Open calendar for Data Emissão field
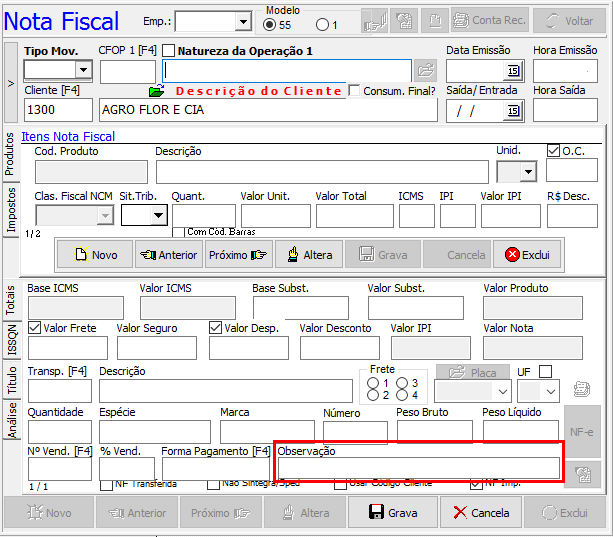 click(x=514, y=71)
